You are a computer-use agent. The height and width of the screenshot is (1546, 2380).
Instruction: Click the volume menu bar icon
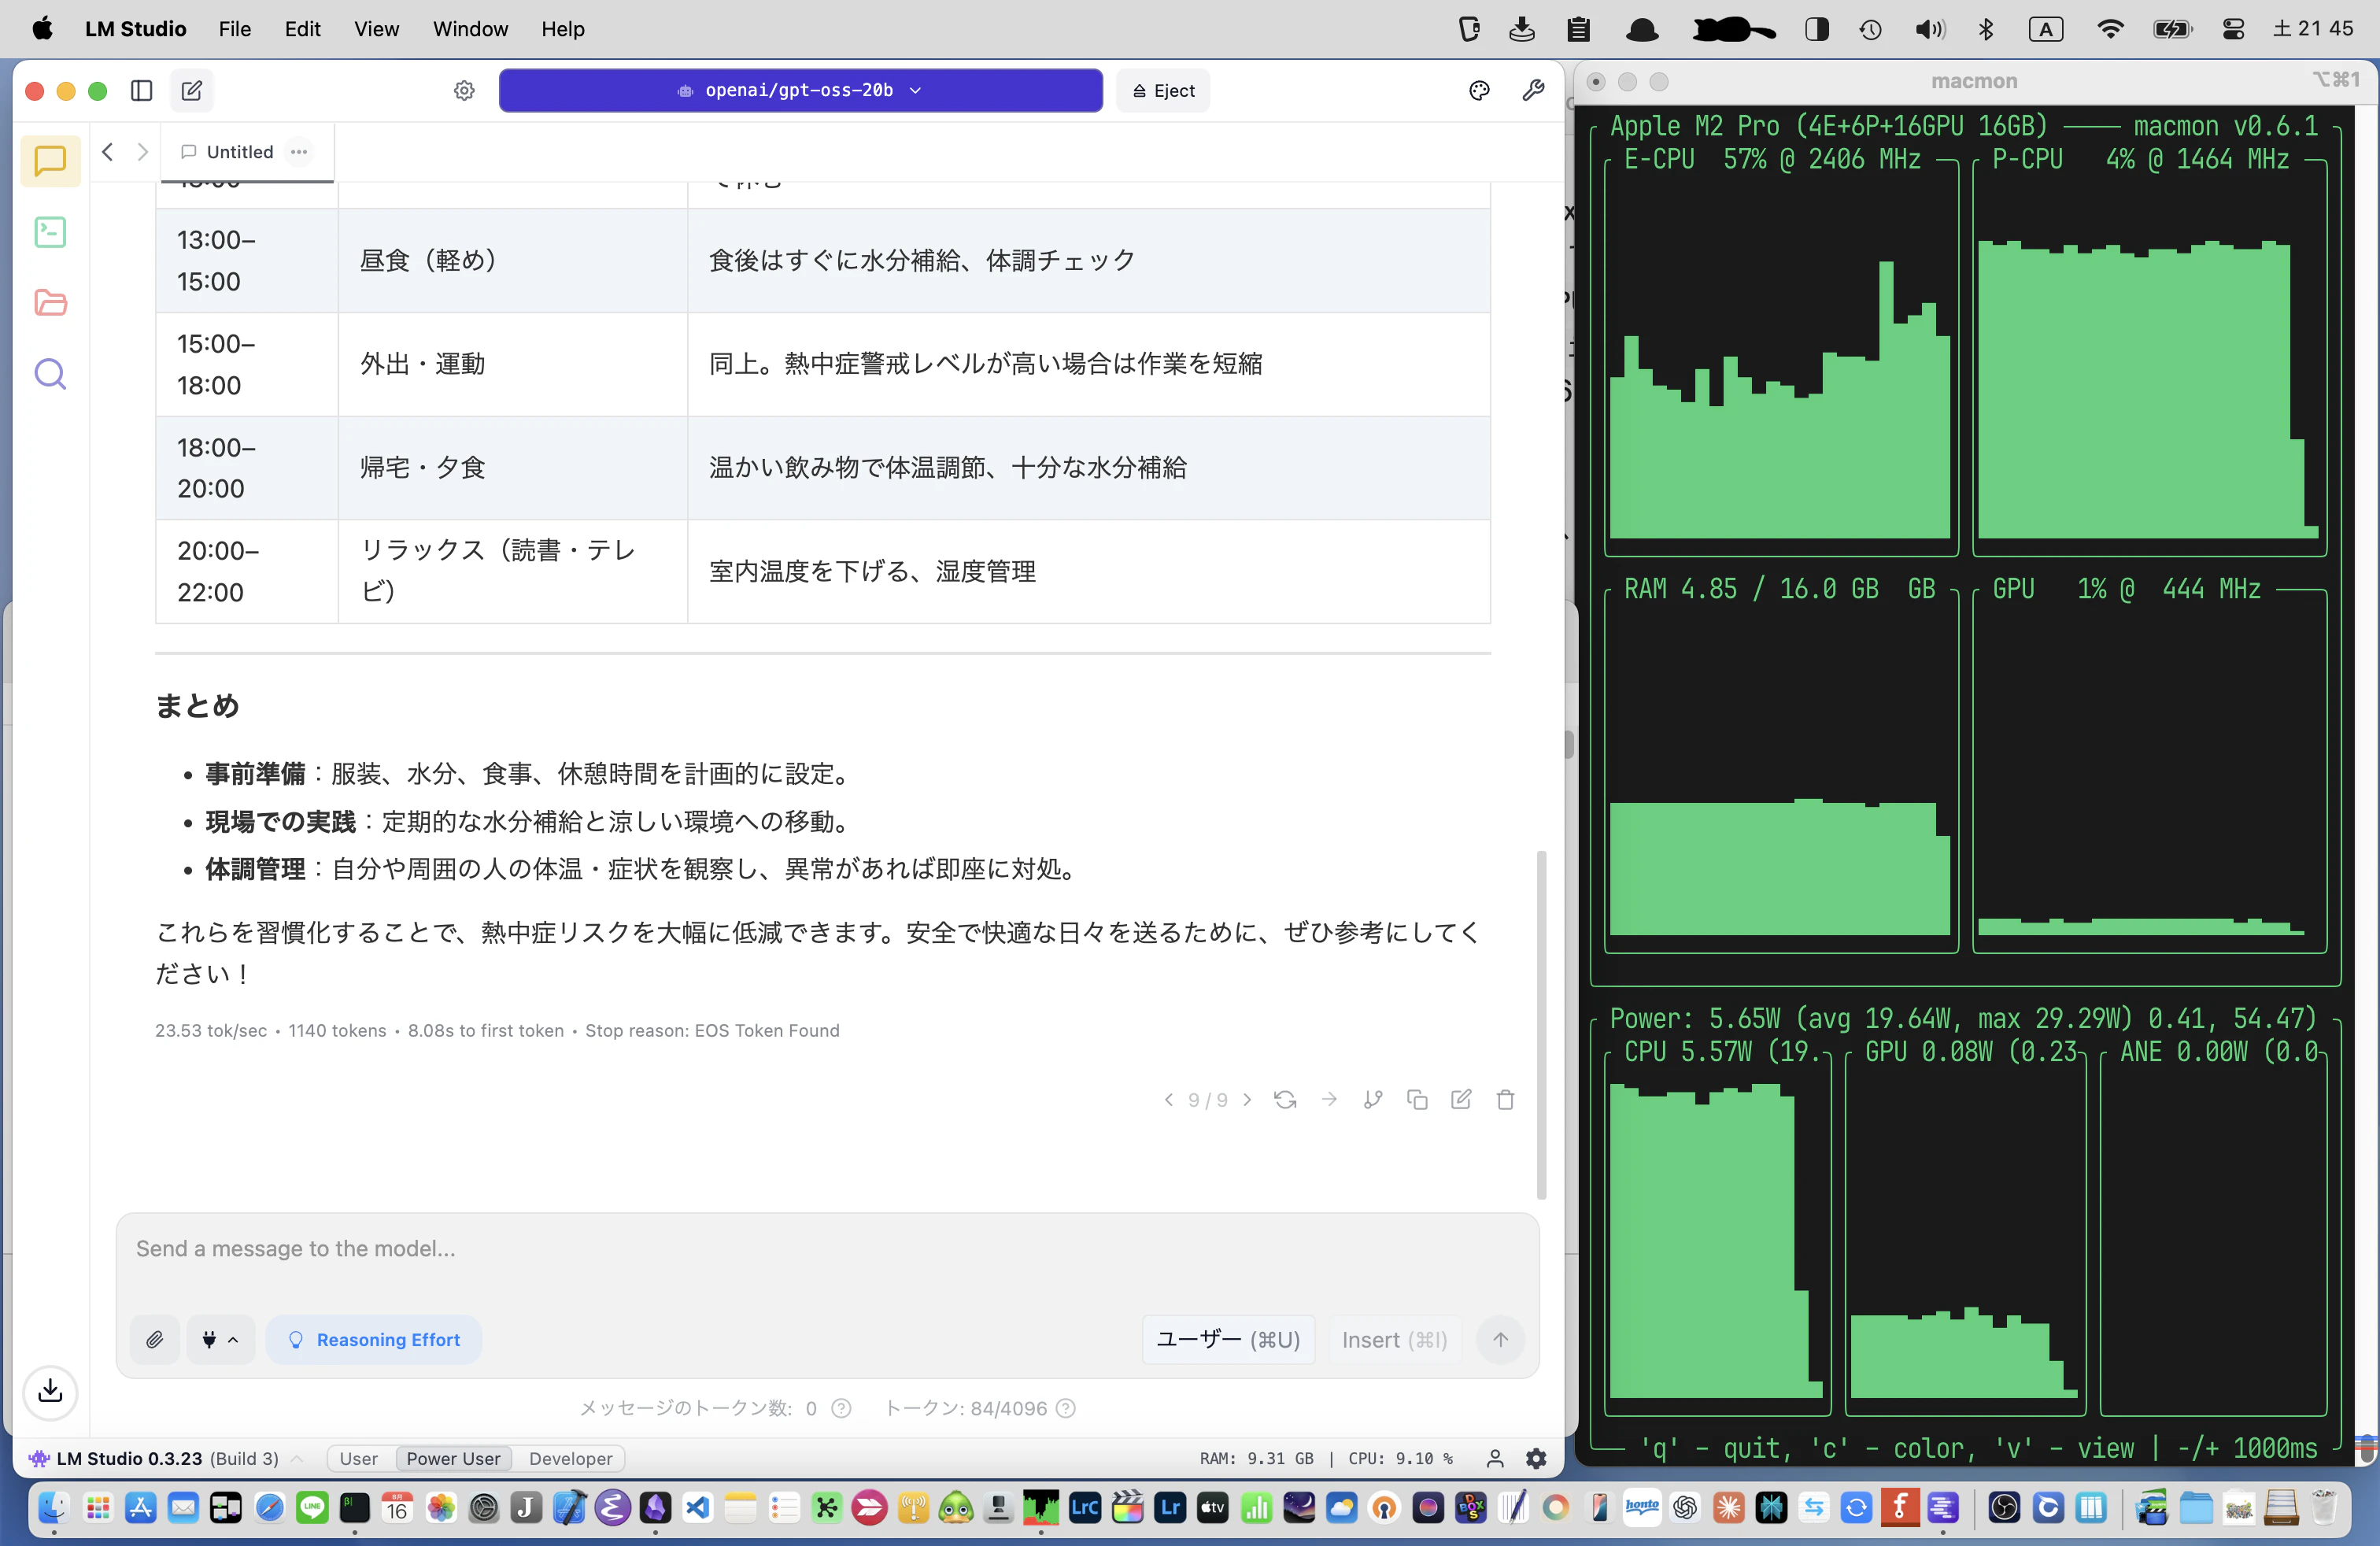pyautogui.click(x=1929, y=29)
